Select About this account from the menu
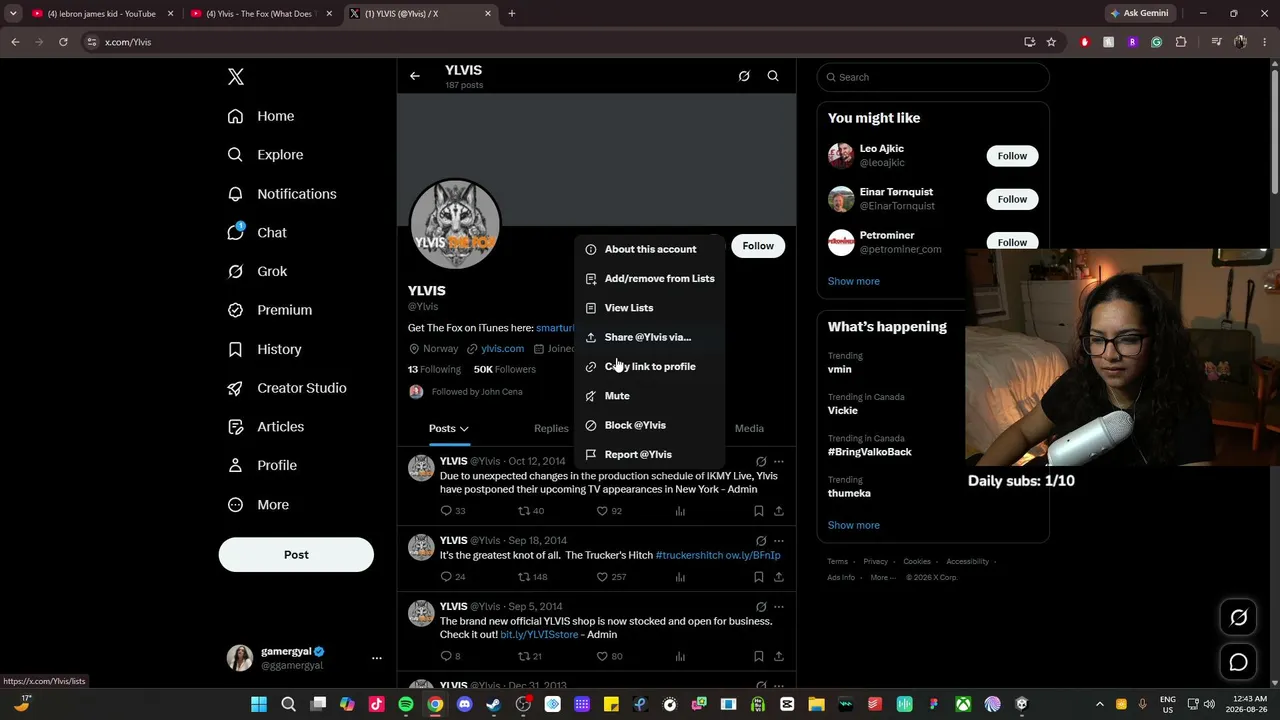1280x720 pixels. [649, 249]
